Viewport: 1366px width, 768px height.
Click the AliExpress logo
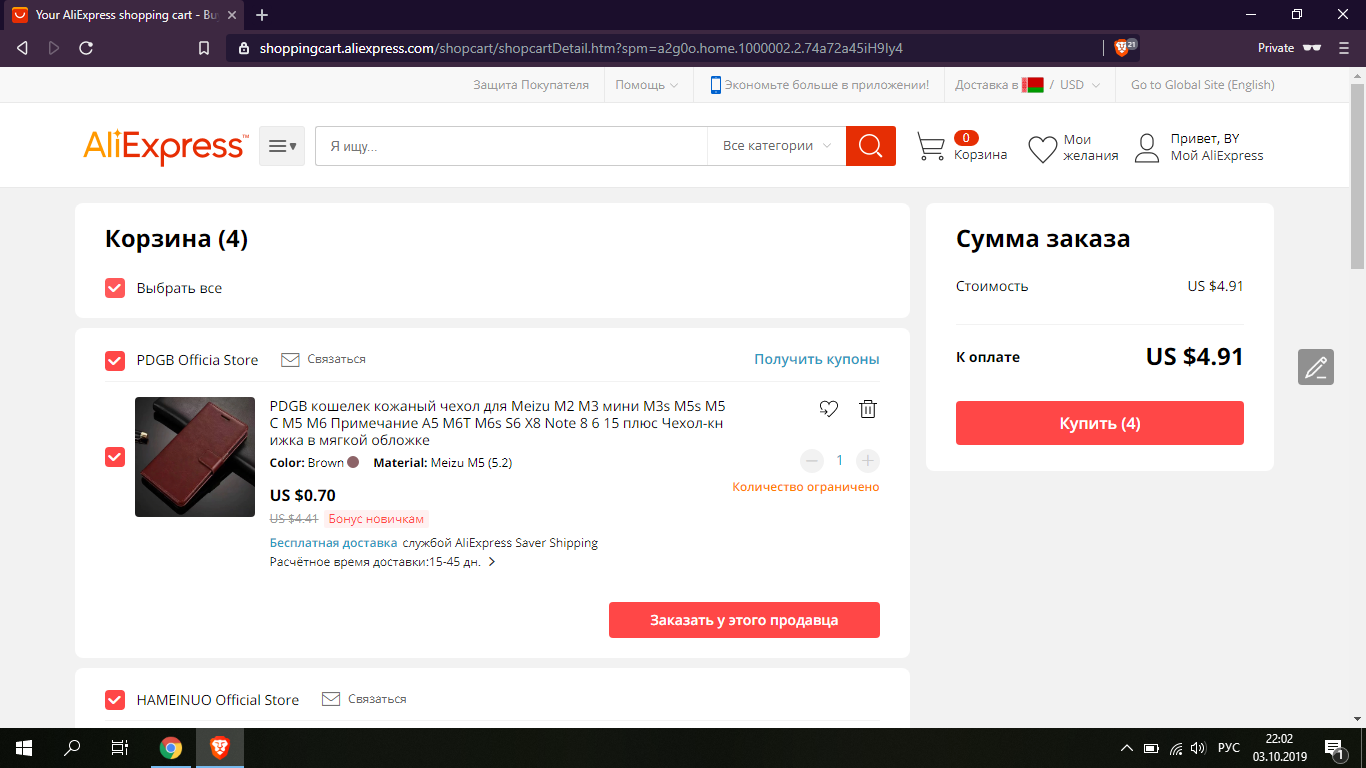pos(165,146)
